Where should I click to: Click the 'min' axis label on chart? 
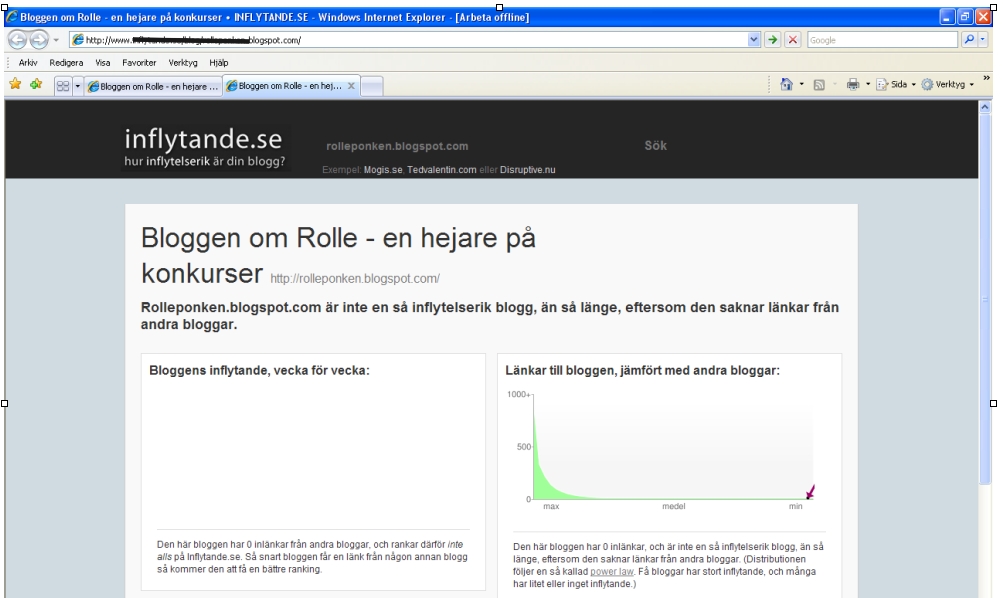tap(796, 506)
